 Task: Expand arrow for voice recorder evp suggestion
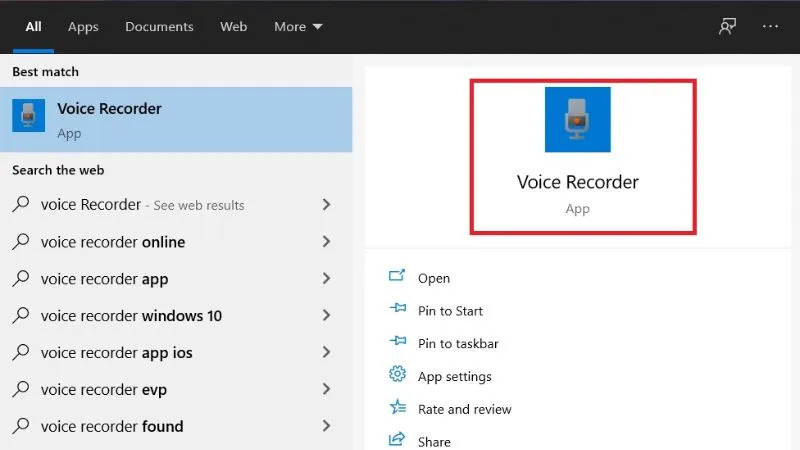tap(326, 390)
